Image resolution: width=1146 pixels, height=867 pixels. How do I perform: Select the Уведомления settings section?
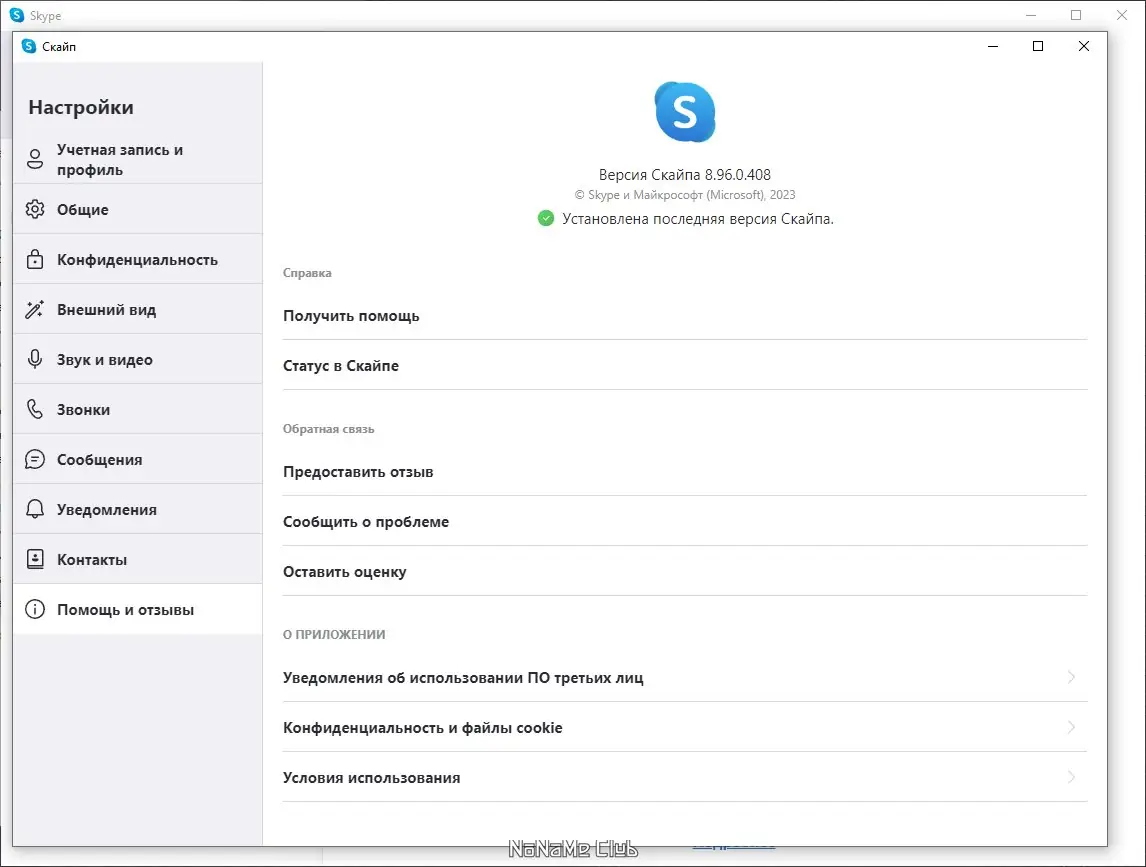coord(137,509)
